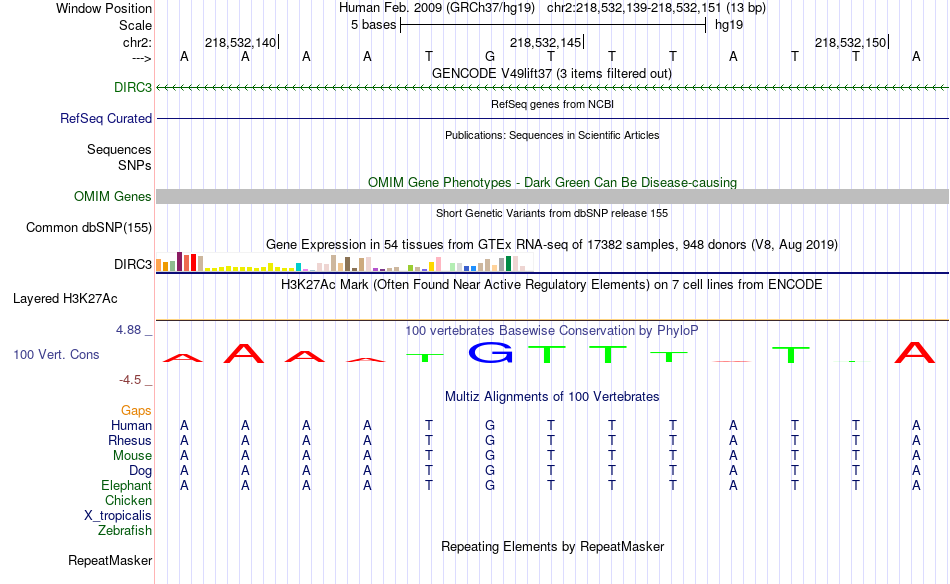Click the RefSeq genes from NCBI title

pos(552,104)
